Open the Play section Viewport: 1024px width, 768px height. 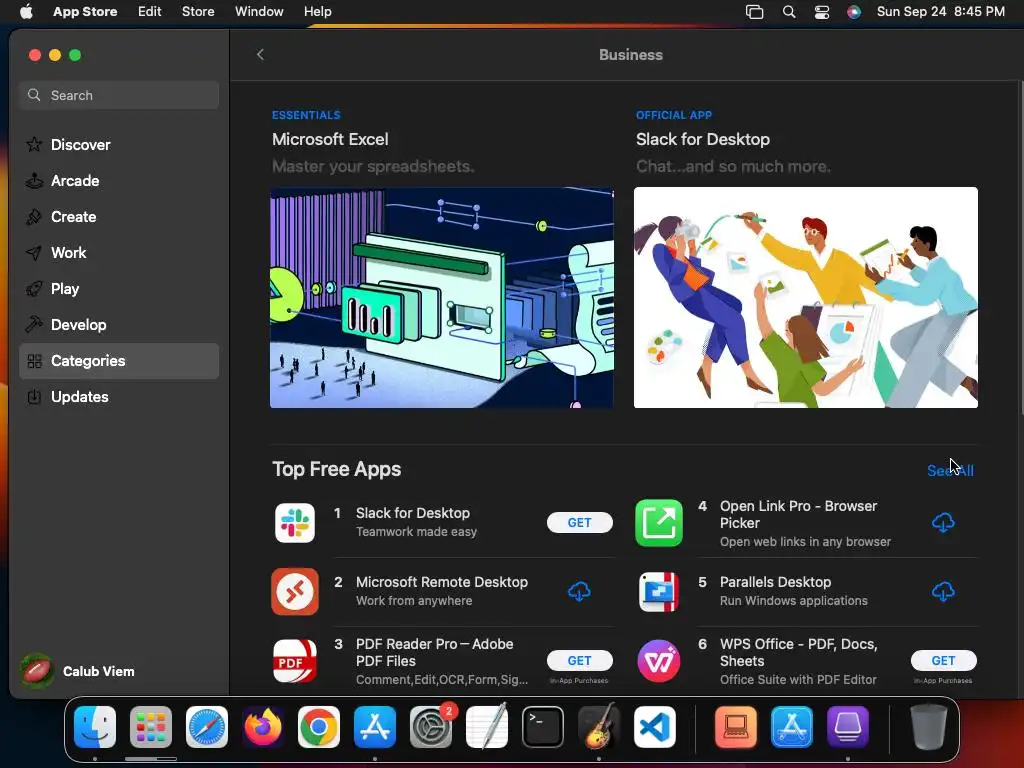(119, 289)
